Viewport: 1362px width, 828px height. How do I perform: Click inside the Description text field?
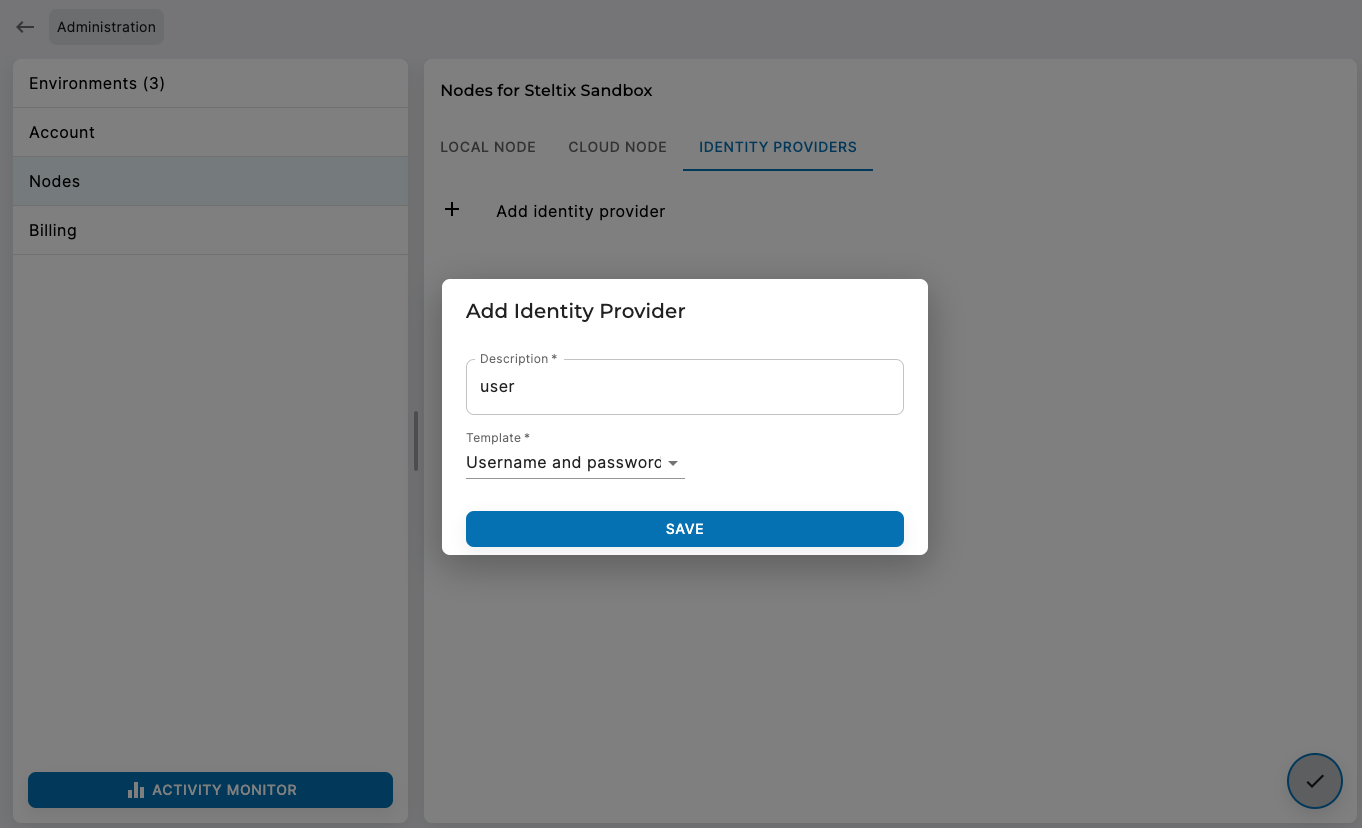tap(684, 387)
